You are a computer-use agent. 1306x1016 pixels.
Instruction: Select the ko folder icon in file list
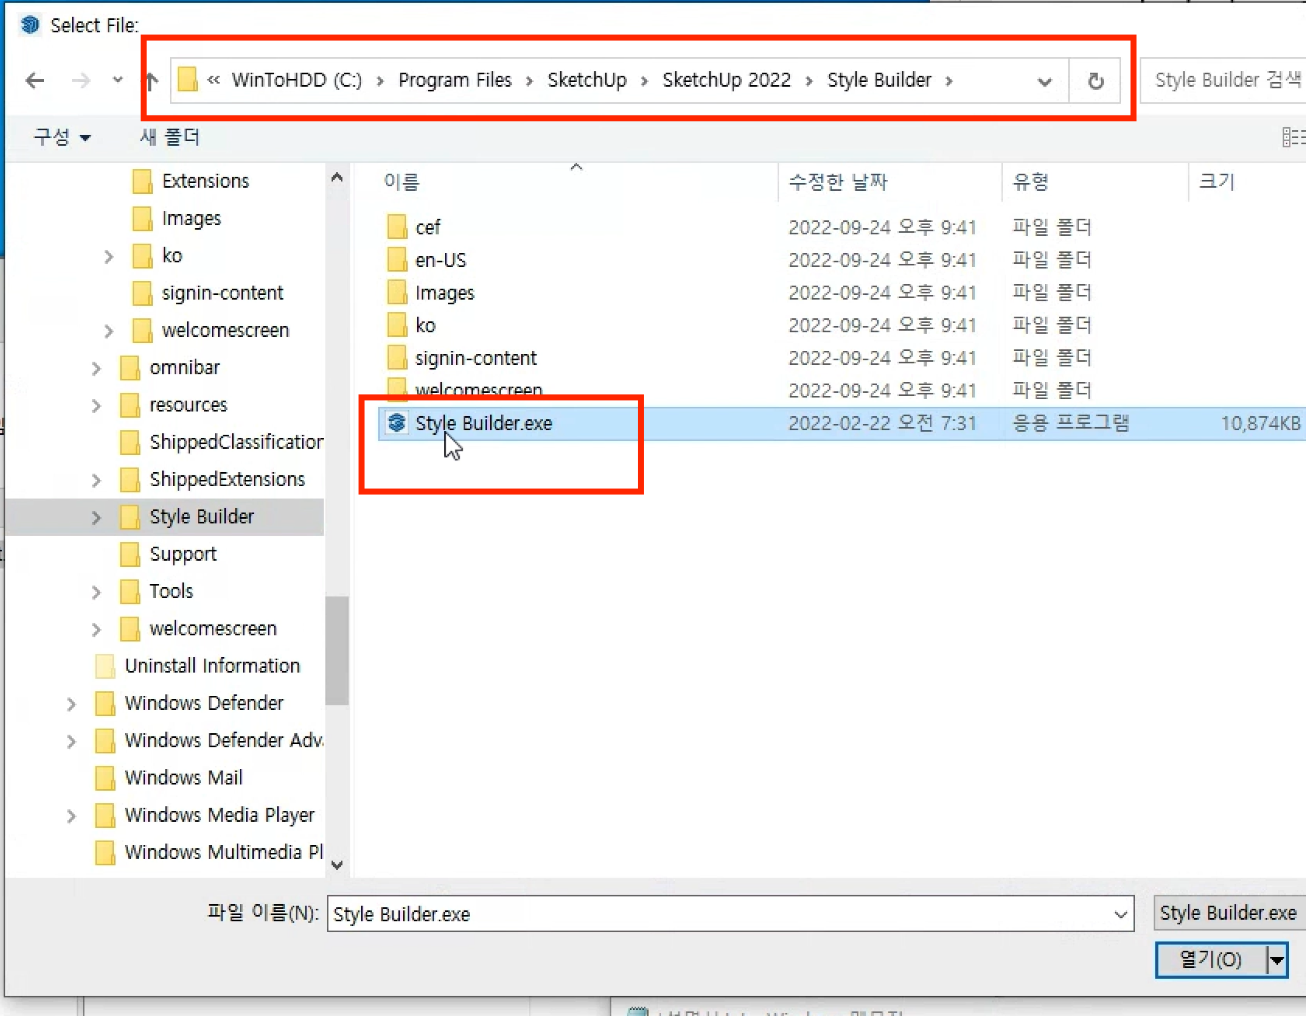(x=397, y=325)
